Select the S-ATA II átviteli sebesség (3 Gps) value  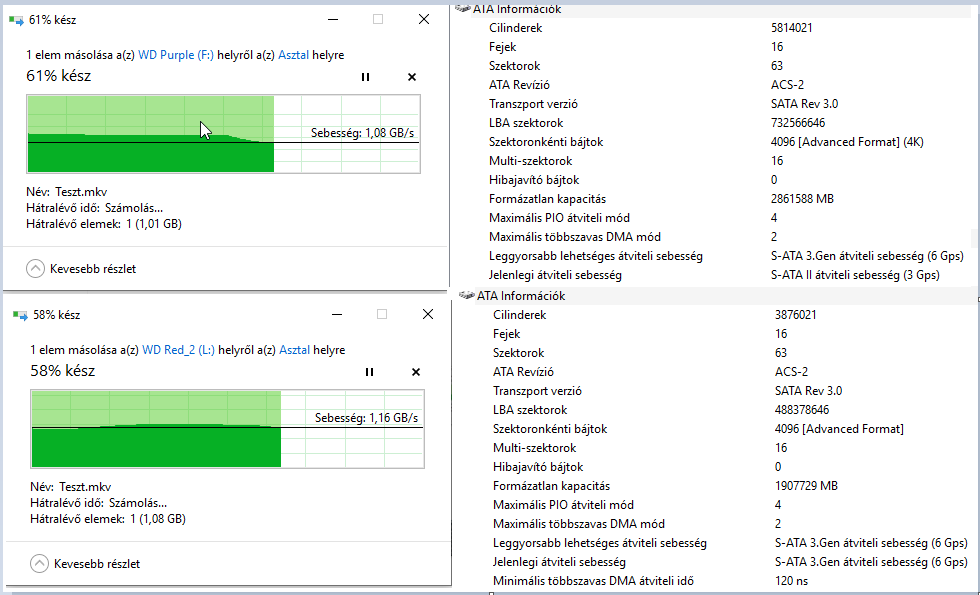(855, 275)
